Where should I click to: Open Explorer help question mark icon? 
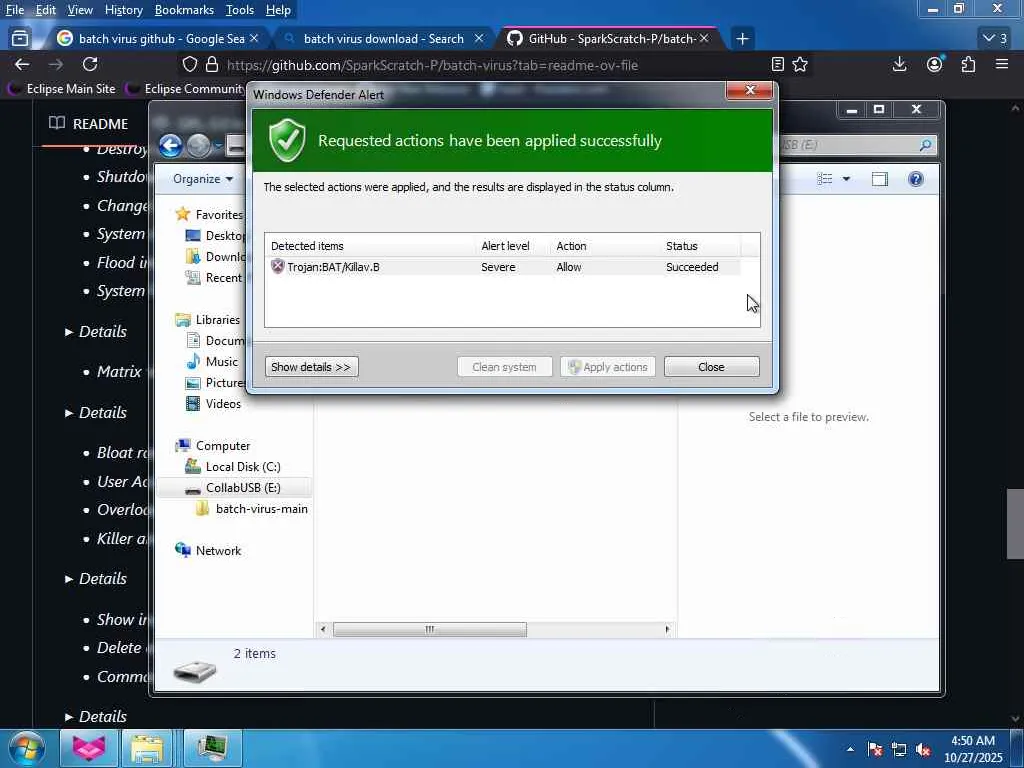coord(916,178)
